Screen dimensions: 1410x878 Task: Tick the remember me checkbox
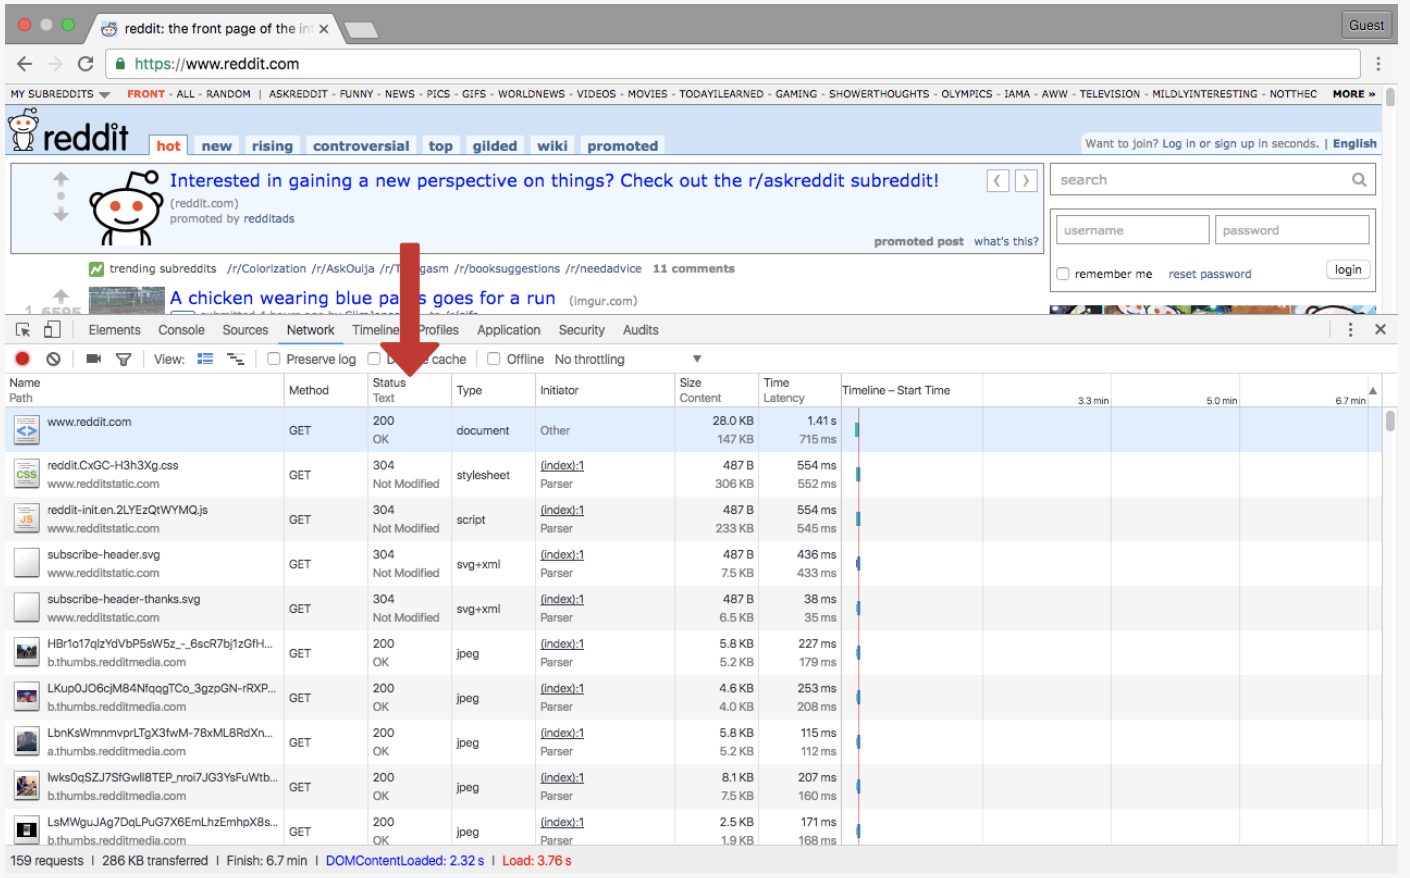[x=1063, y=274]
